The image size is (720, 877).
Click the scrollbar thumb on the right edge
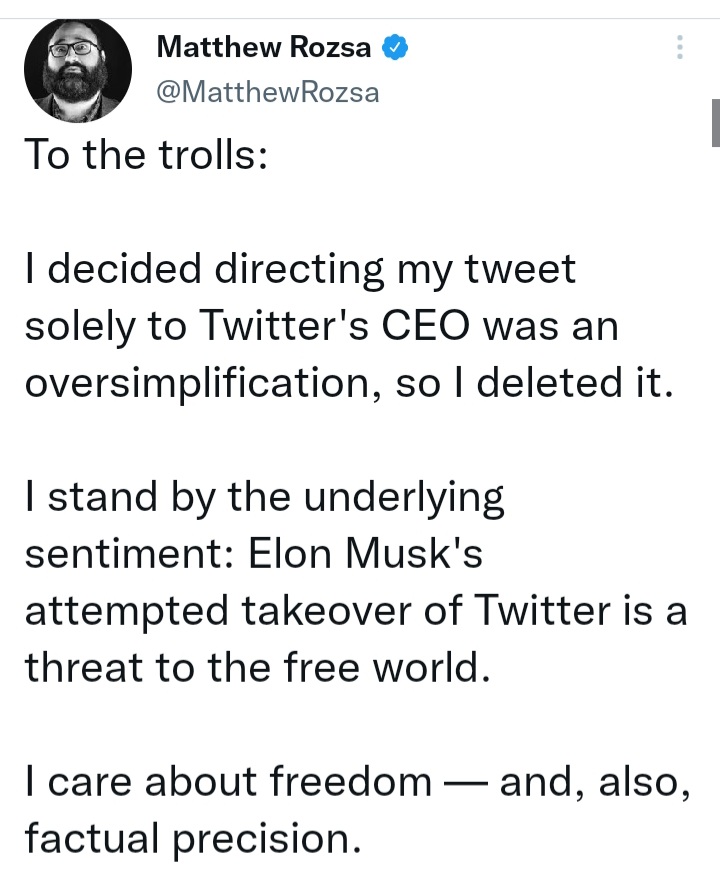716,123
